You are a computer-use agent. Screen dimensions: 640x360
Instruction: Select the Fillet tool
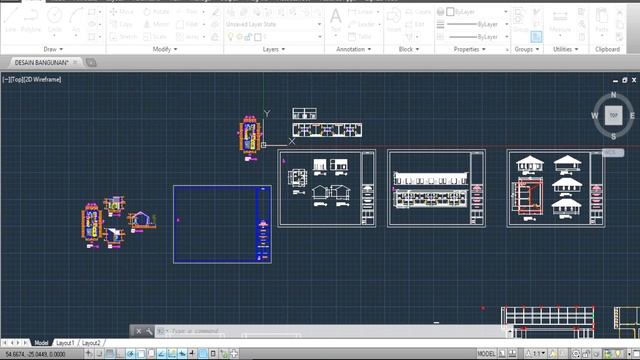point(187,24)
